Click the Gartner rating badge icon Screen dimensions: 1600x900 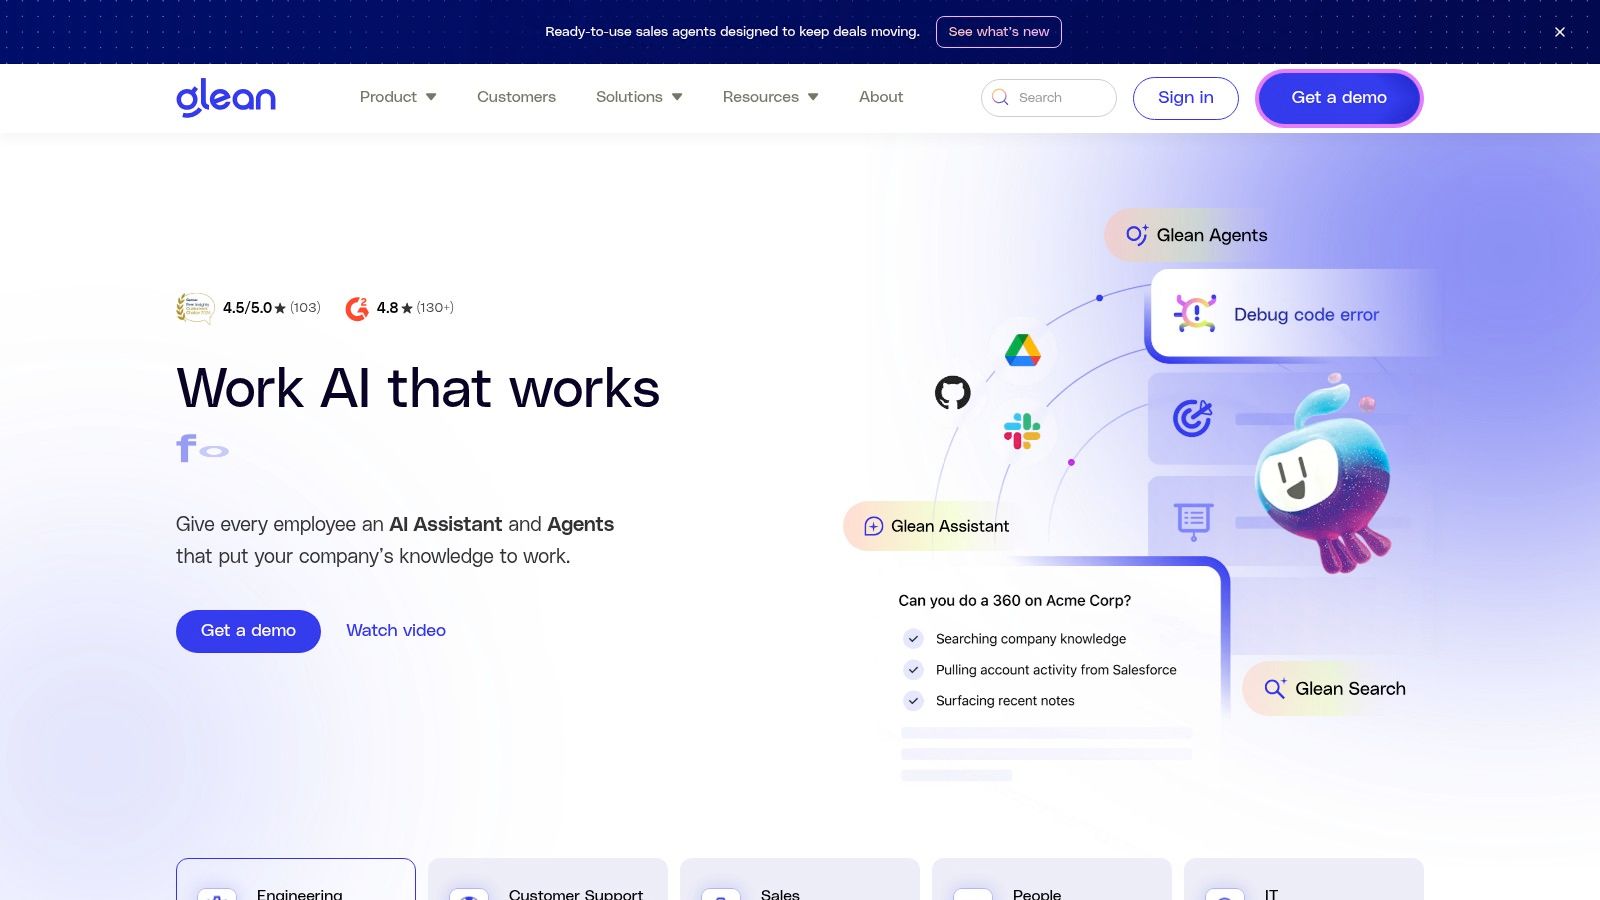[x=195, y=308]
